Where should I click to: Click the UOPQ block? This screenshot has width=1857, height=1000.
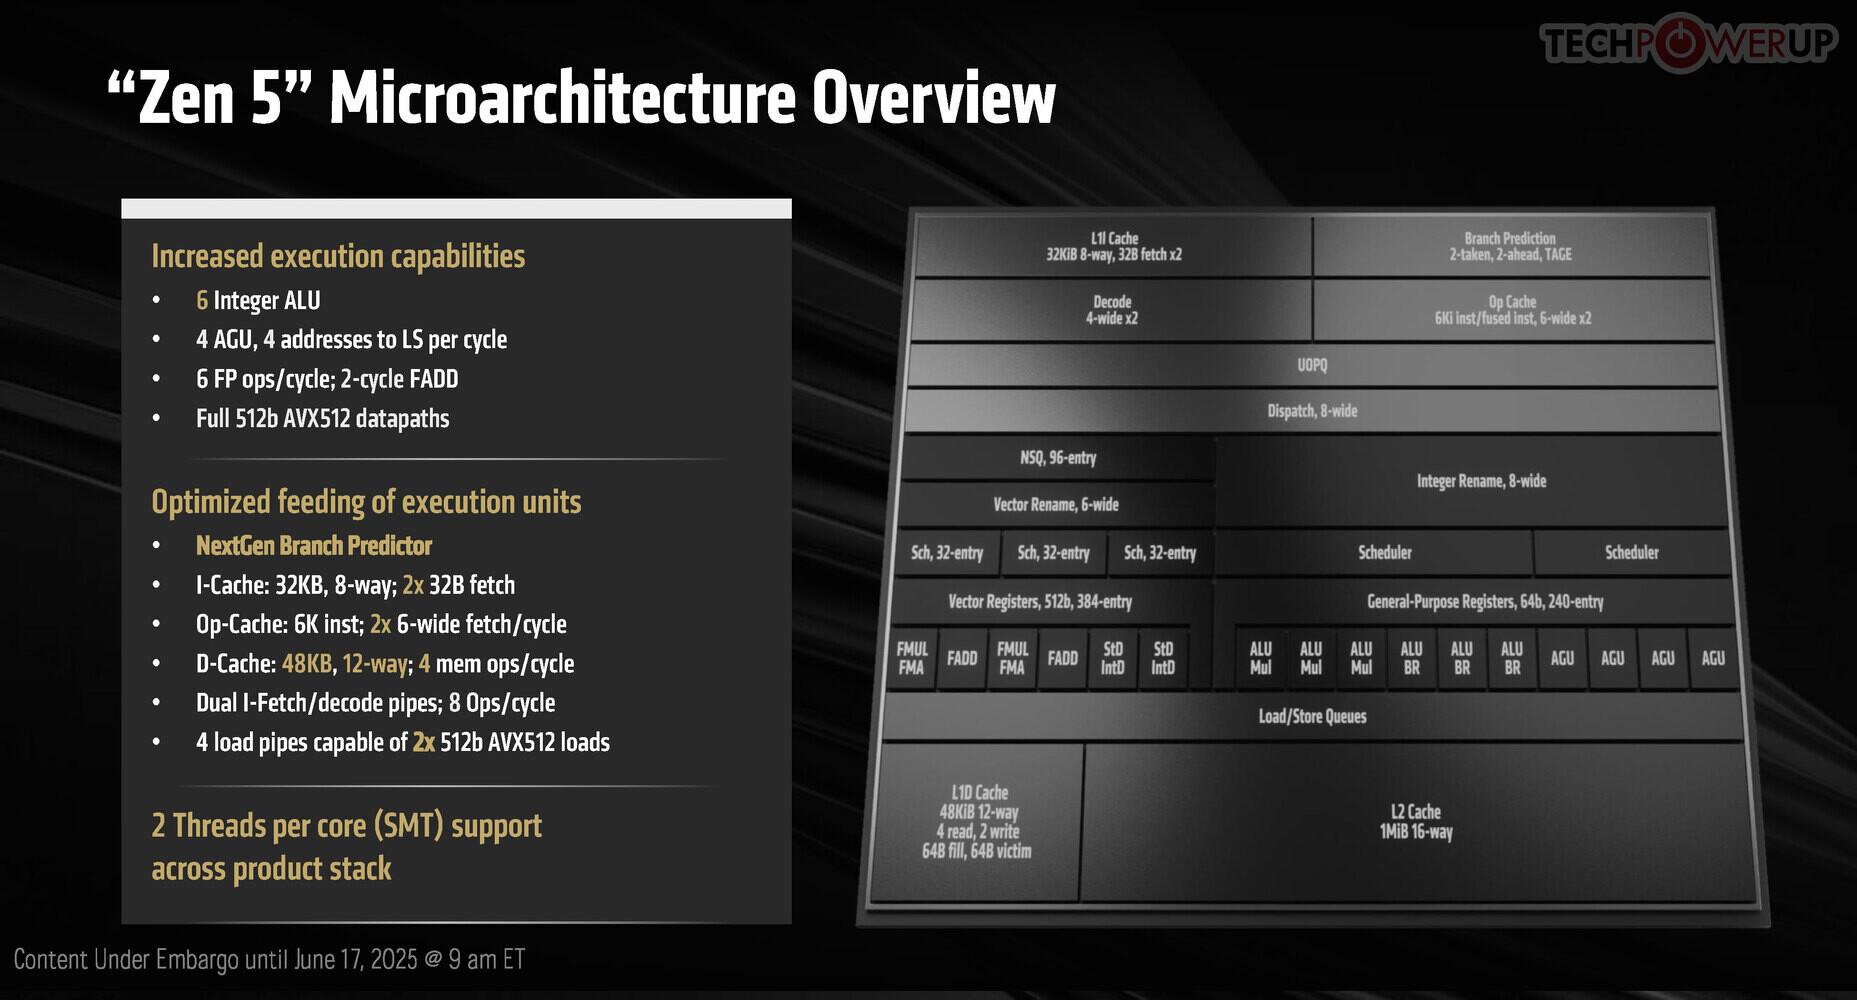1312,365
